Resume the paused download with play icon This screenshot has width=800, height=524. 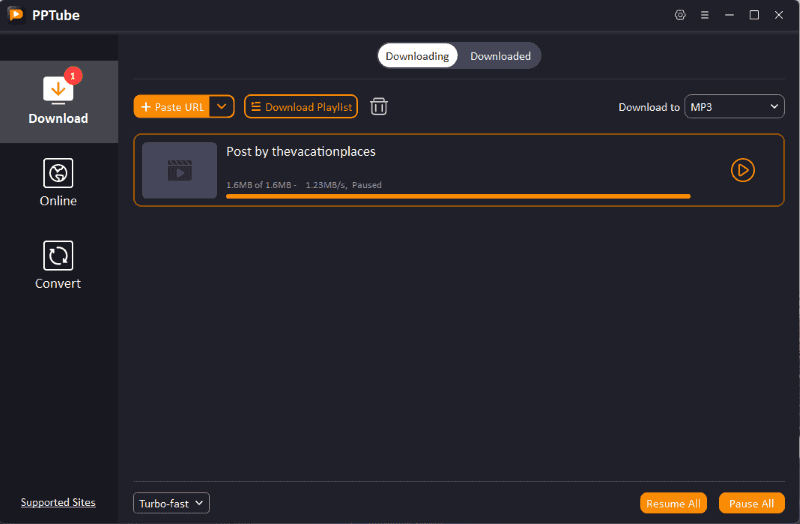click(742, 170)
